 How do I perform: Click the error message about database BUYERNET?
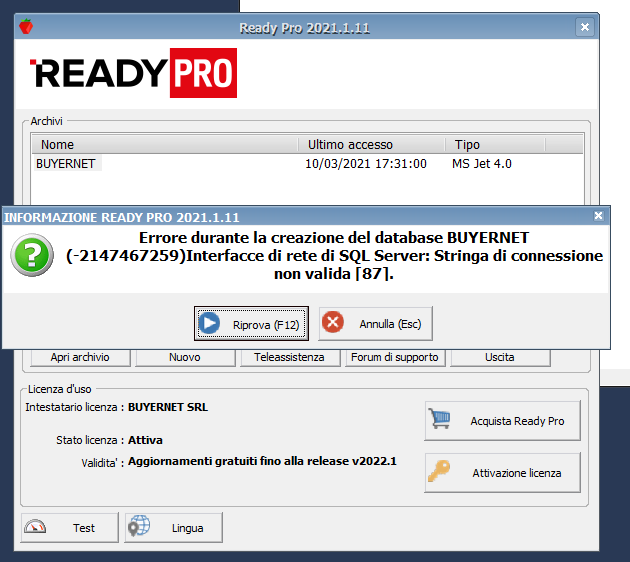coord(334,256)
